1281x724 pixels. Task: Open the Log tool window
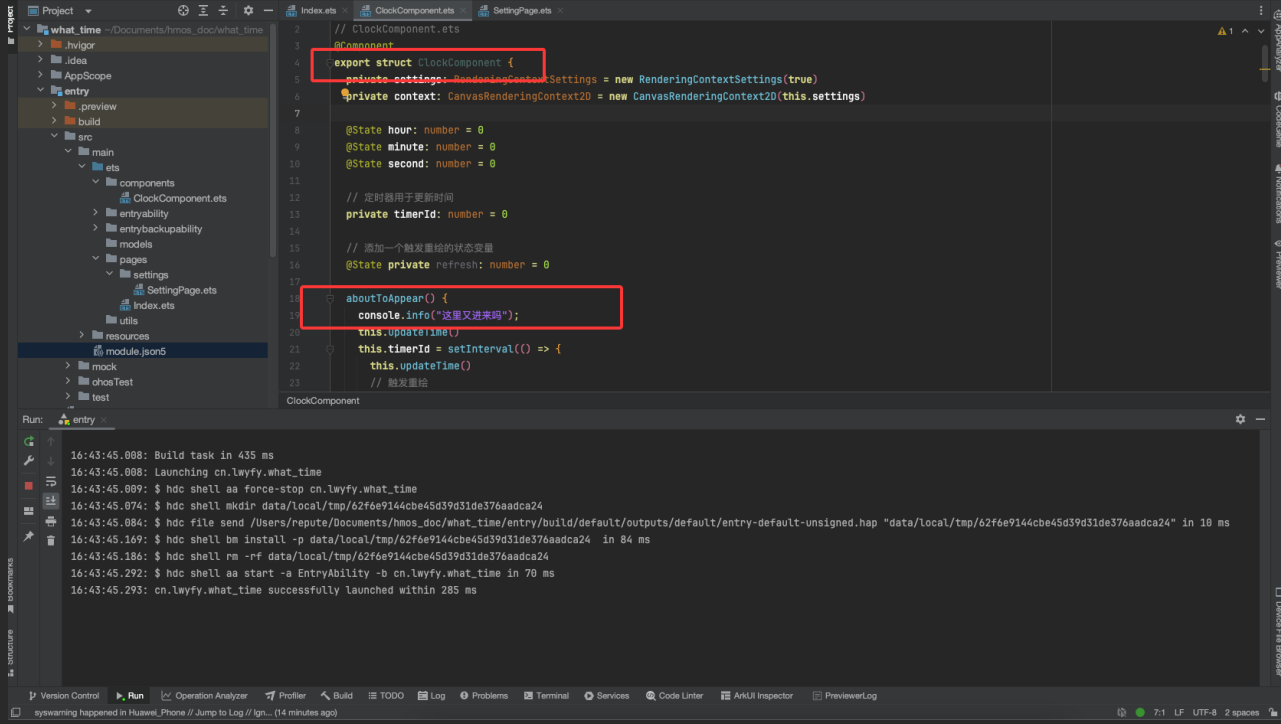click(x=431, y=696)
